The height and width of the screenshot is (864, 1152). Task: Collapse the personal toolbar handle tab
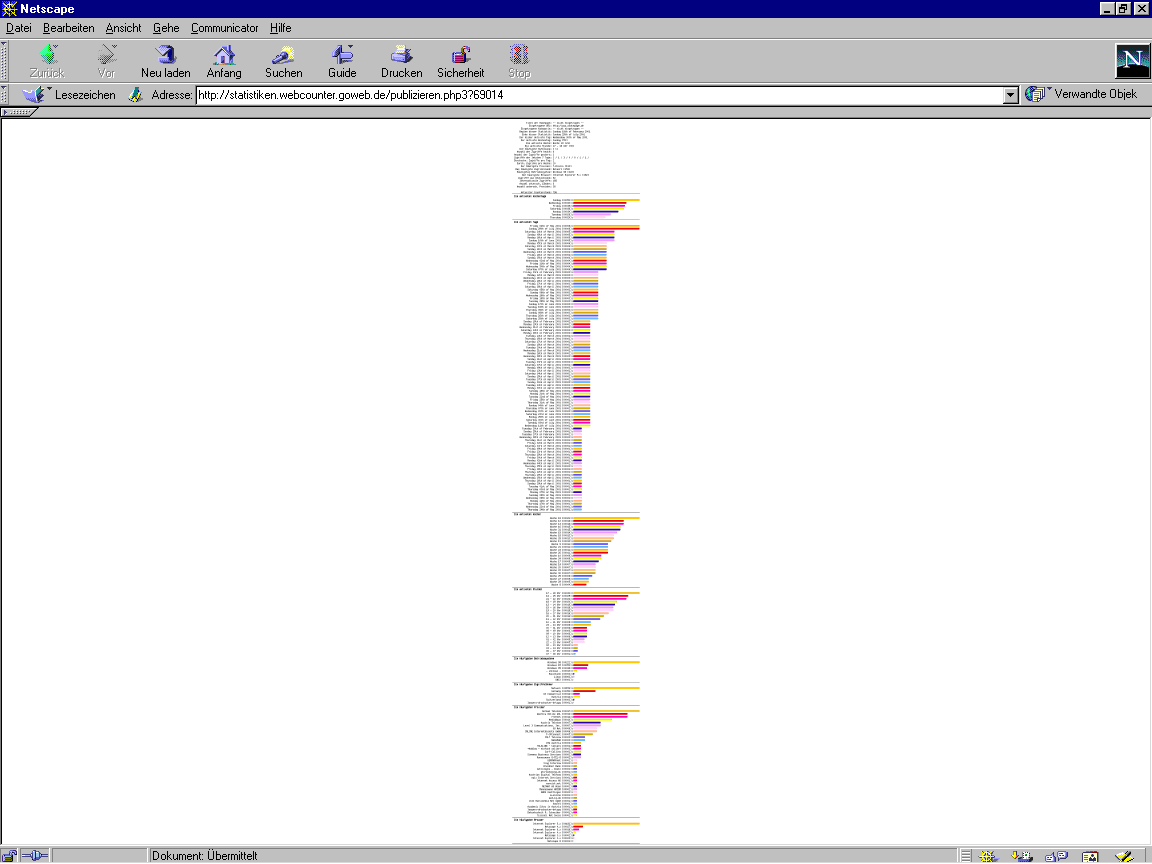click(18, 112)
